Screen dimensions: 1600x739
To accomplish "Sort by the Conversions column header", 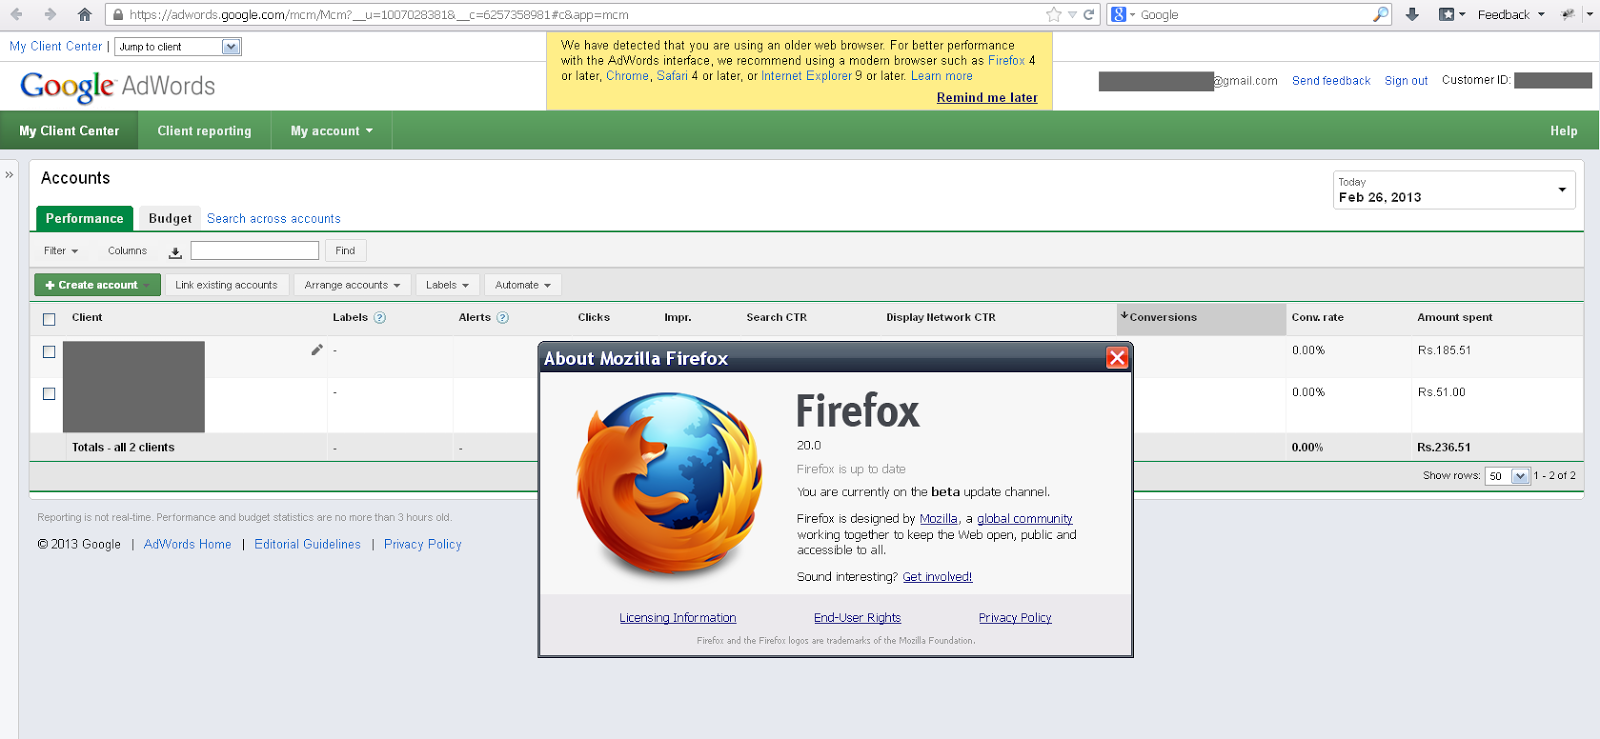I will click(1201, 318).
